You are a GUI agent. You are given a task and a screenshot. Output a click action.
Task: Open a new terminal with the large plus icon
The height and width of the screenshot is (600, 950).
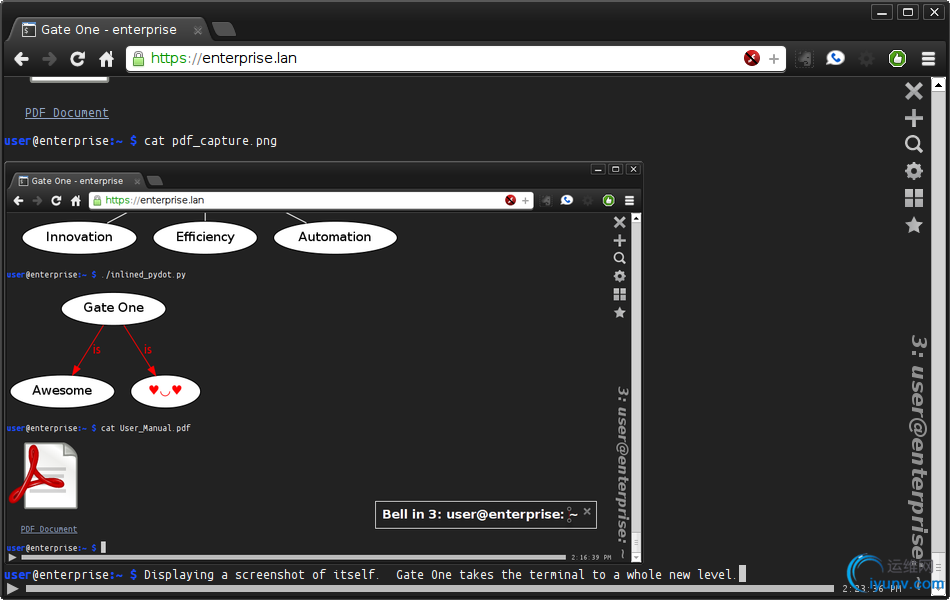tap(914, 118)
